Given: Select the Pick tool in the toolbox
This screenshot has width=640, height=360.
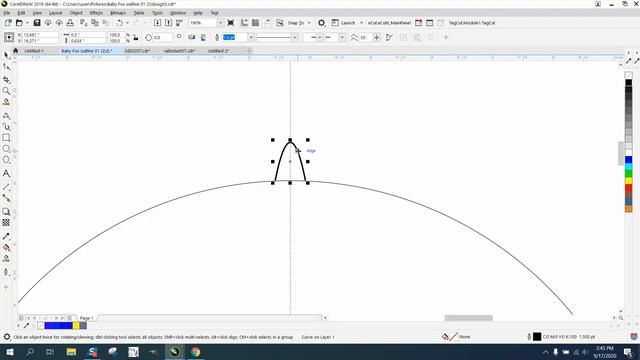Looking at the screenshot, I should point(6,55).
